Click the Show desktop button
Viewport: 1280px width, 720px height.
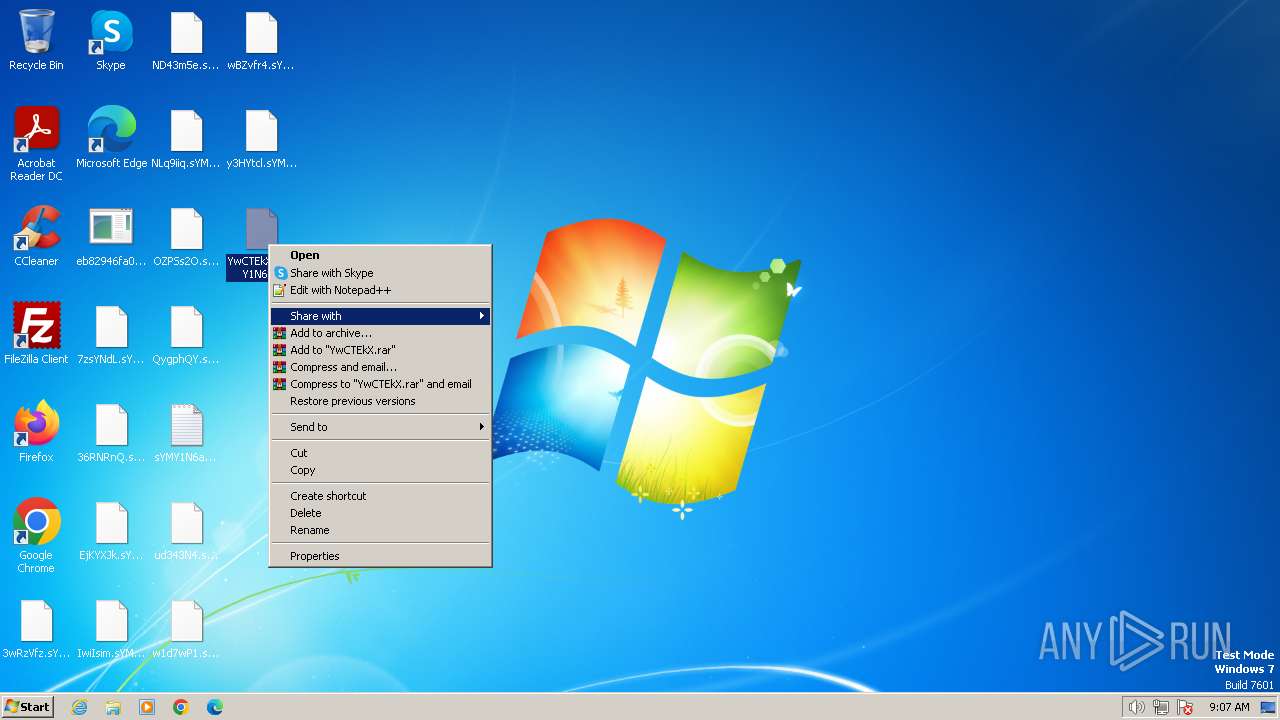tap(1269, 707)
